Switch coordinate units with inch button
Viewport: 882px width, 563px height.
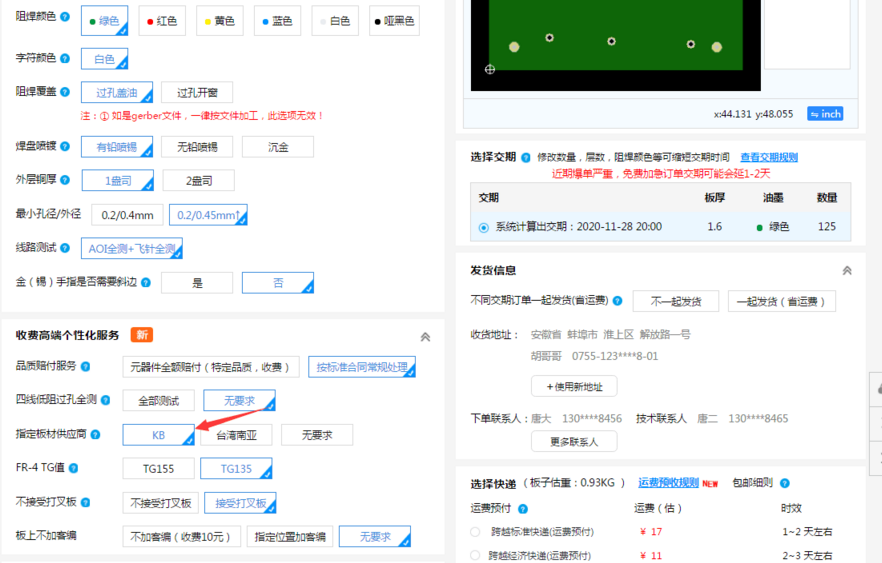tap(825, 114)
